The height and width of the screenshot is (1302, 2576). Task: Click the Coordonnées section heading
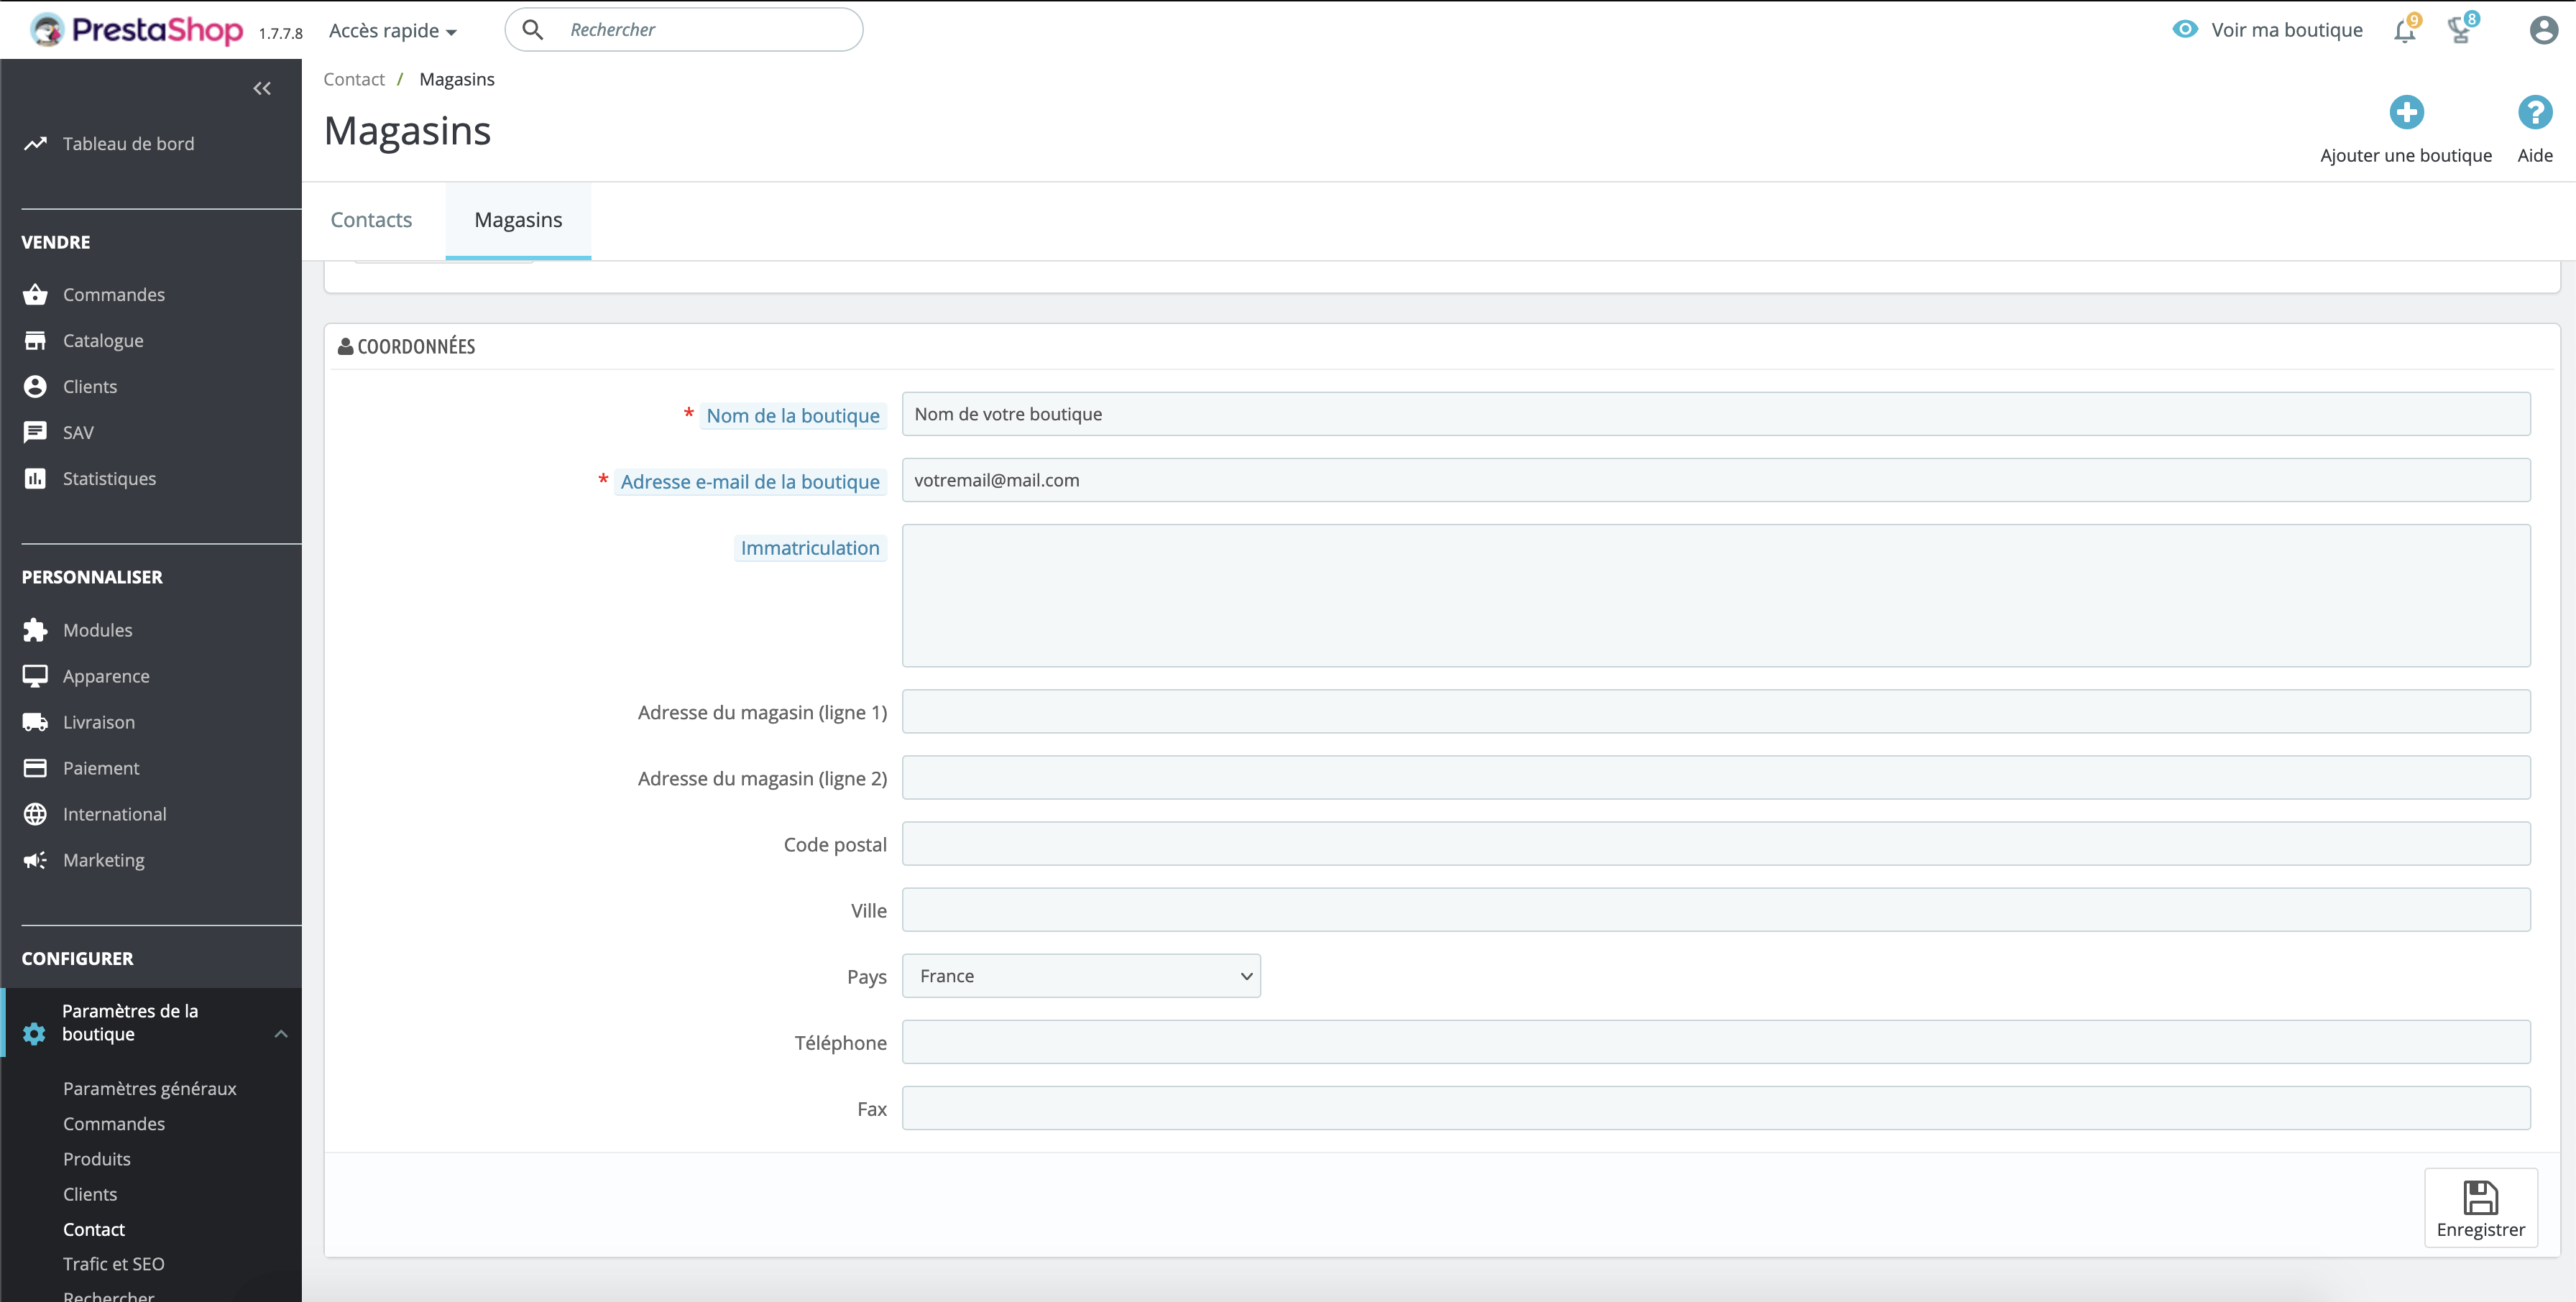(x=416, y=346)
